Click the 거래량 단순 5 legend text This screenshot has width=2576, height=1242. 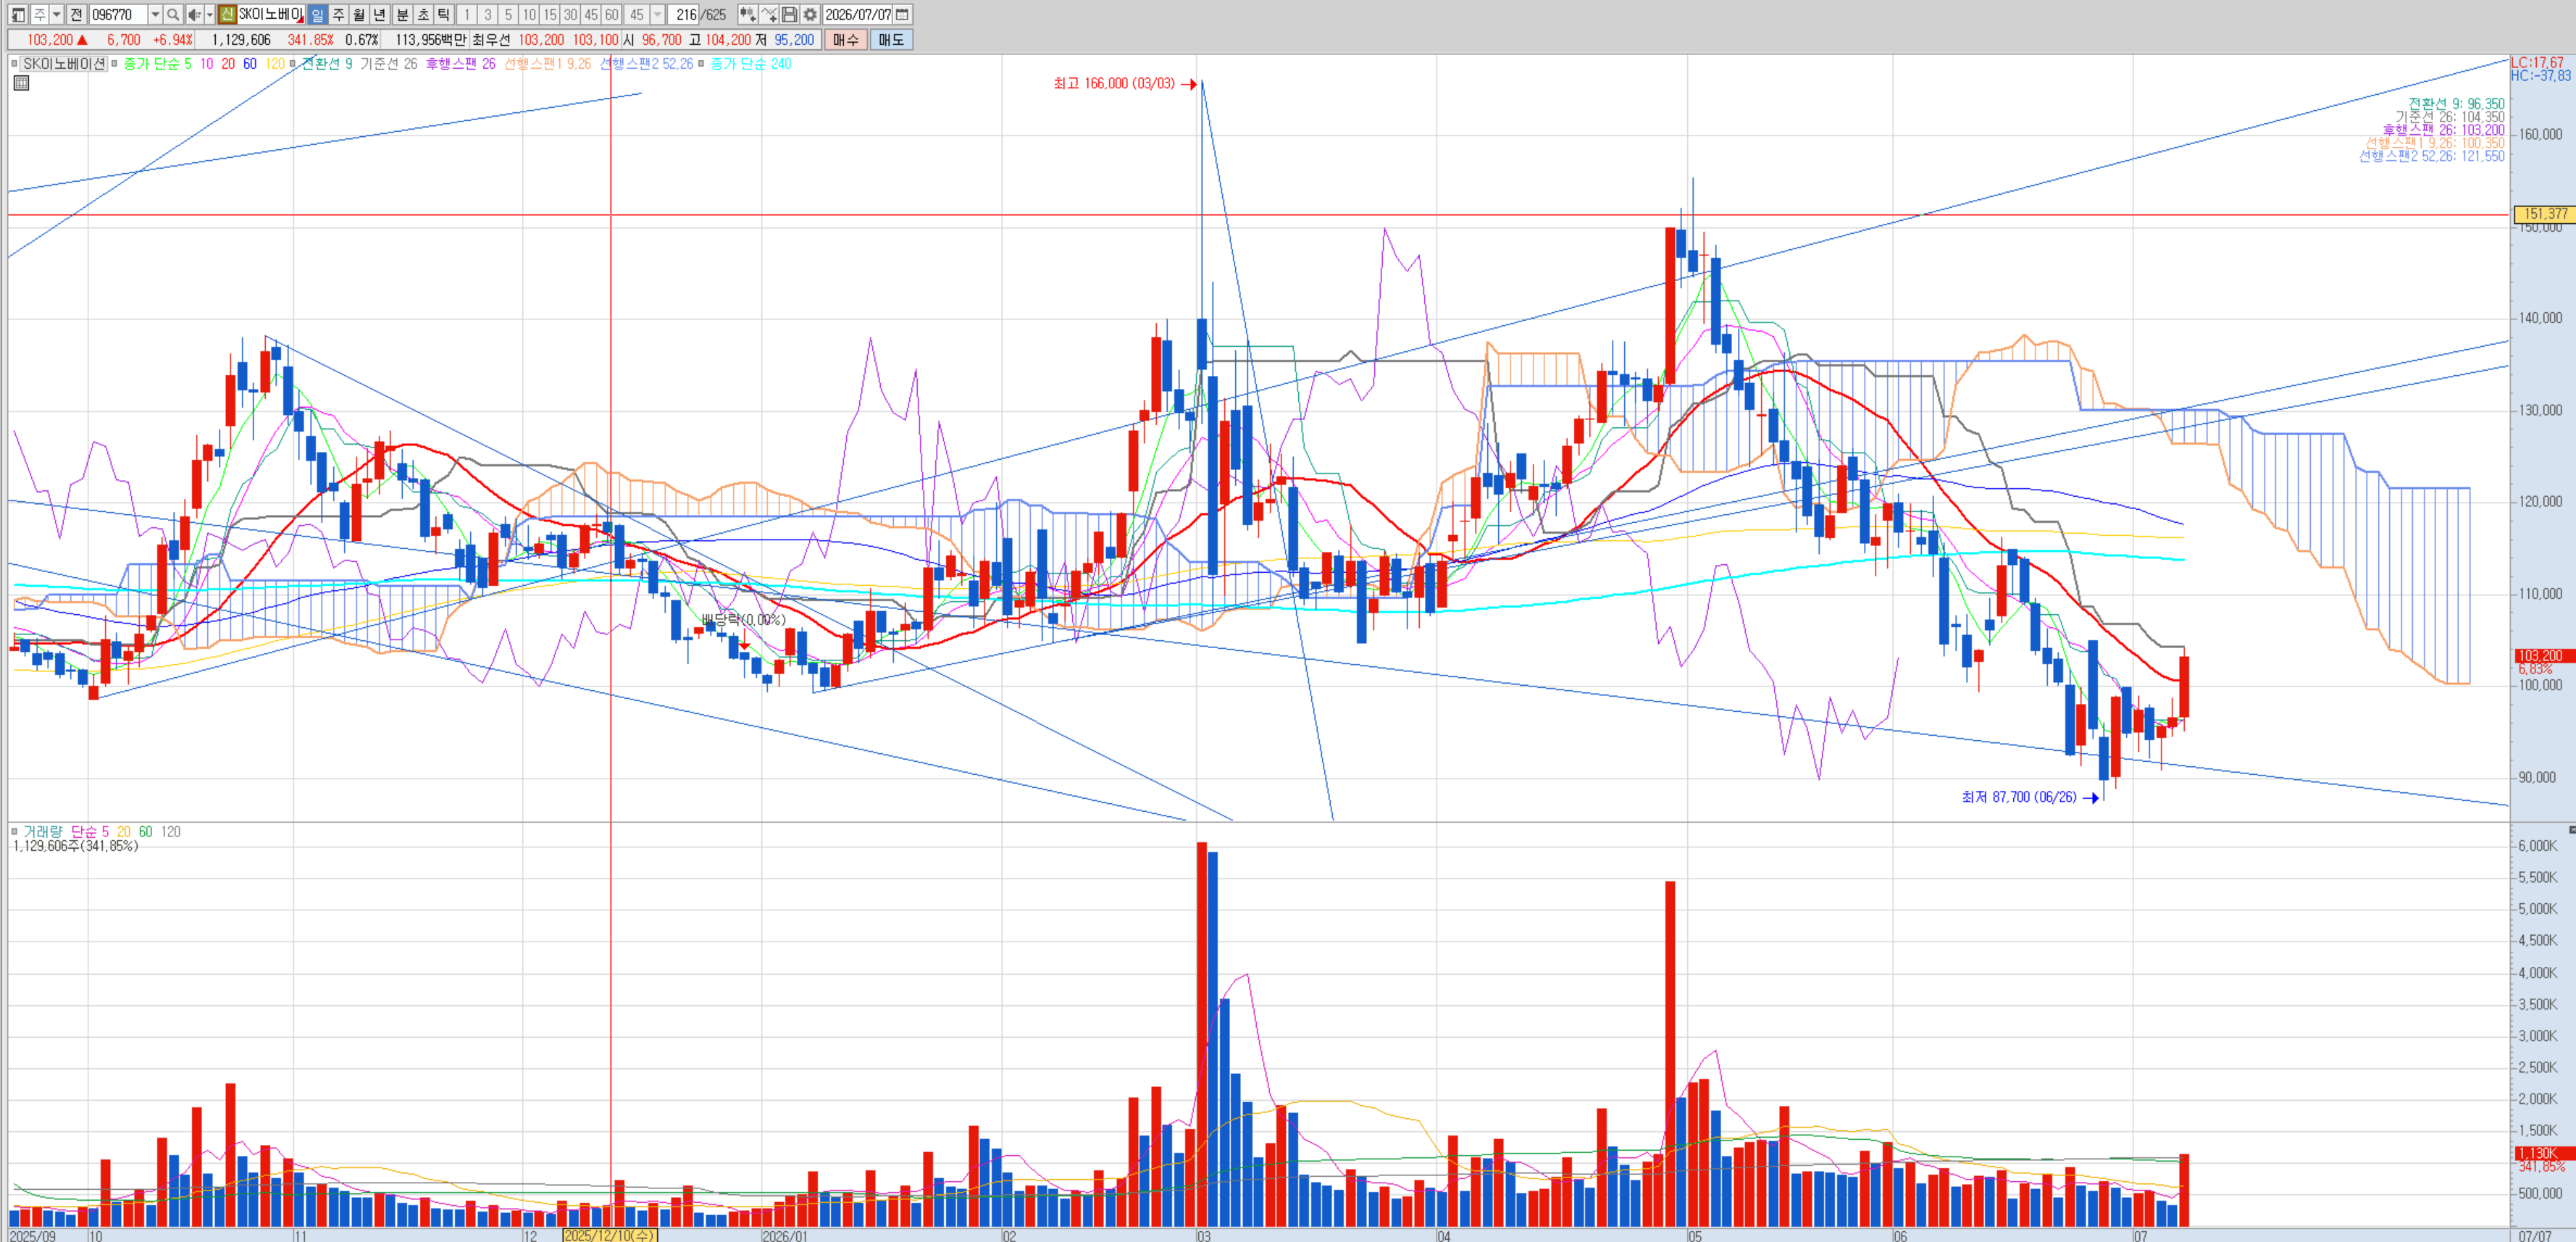pos(66,831)
